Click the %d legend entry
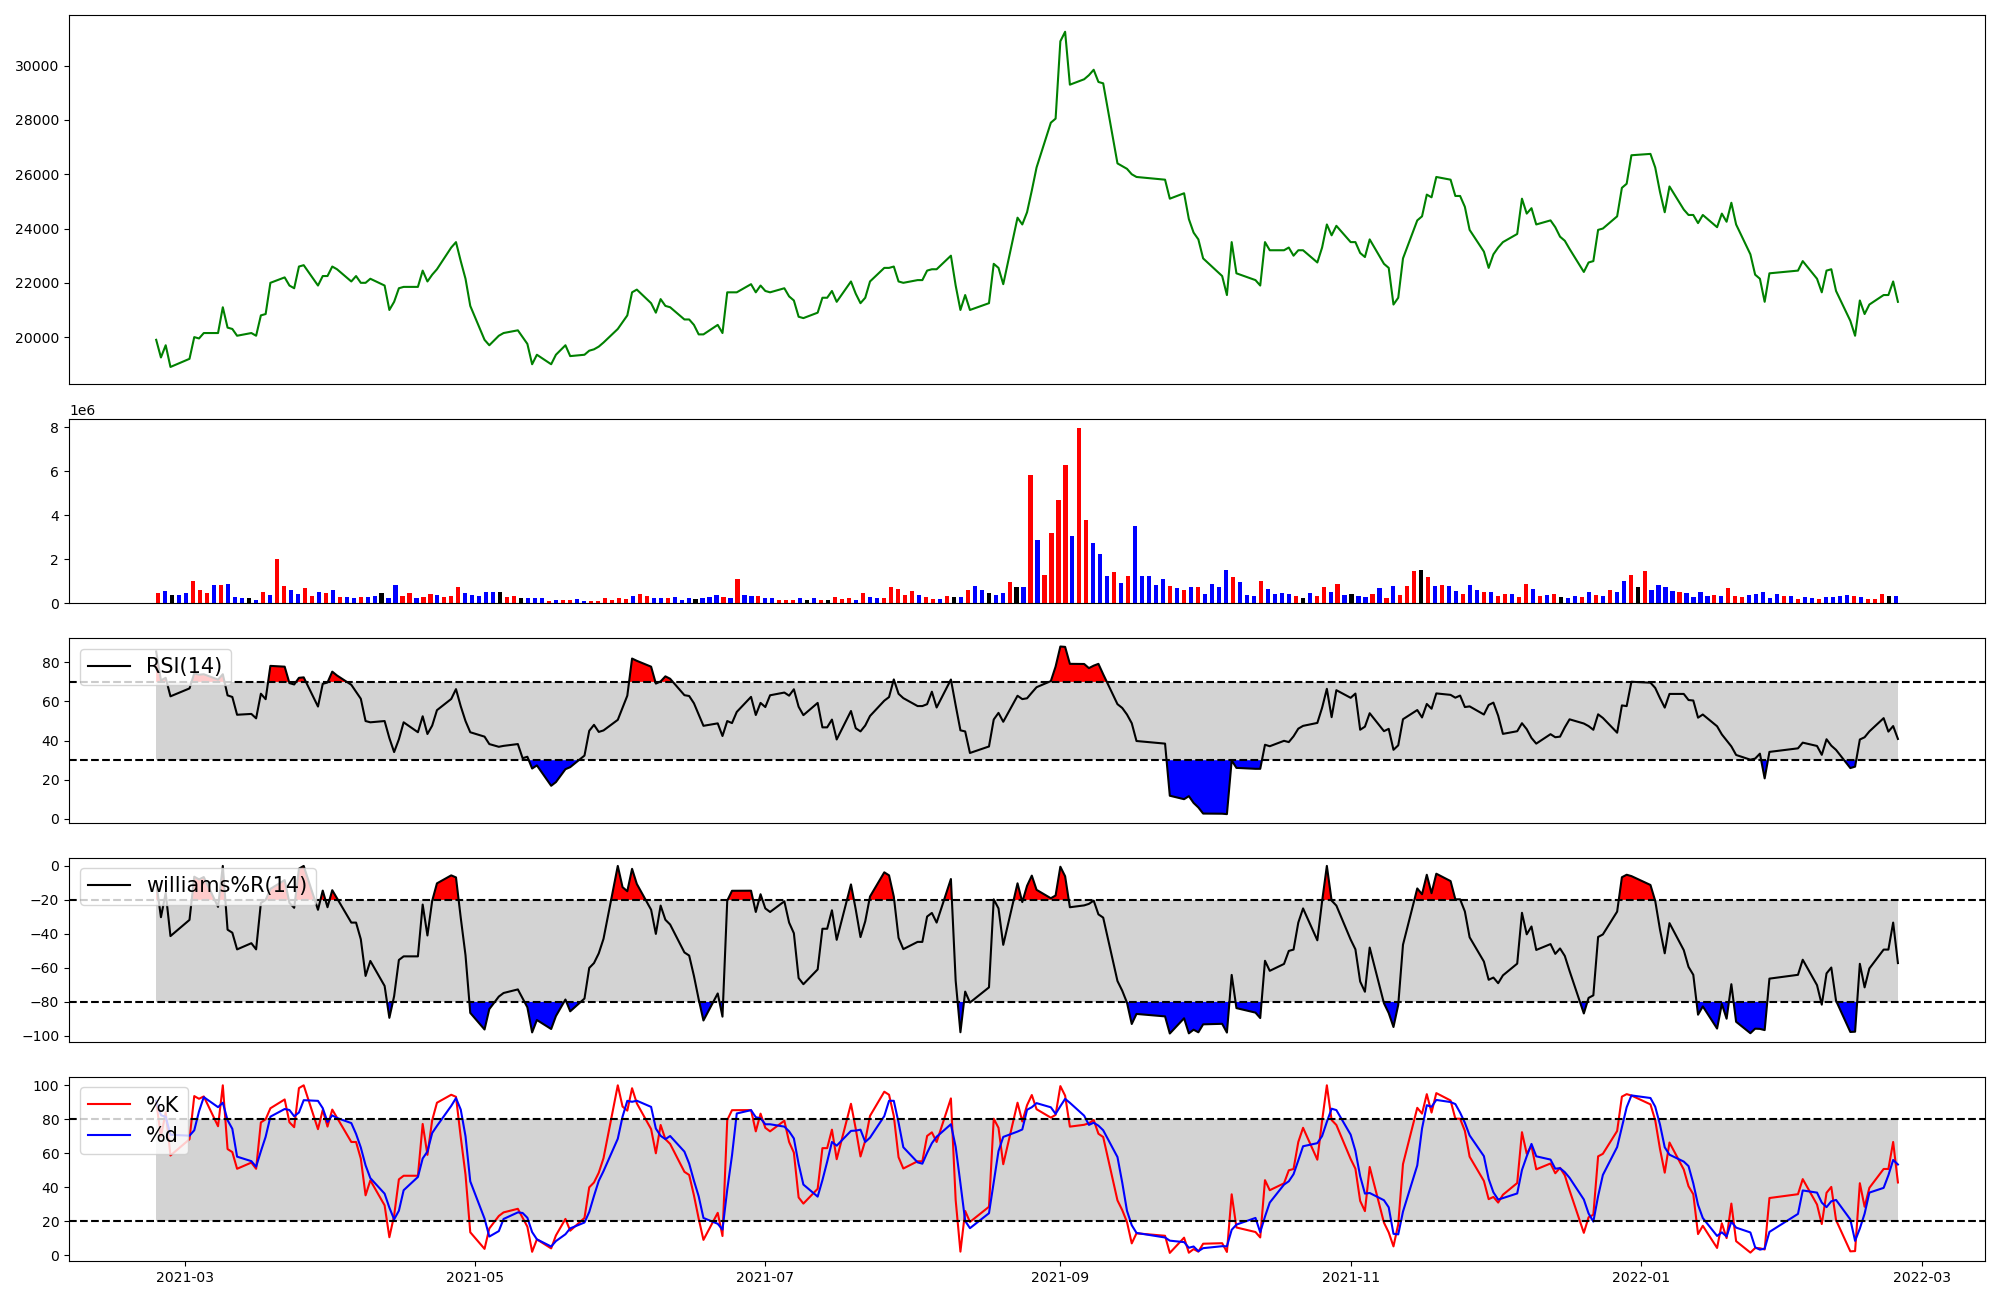2000x1300 pixels. tap(162, 1135)
